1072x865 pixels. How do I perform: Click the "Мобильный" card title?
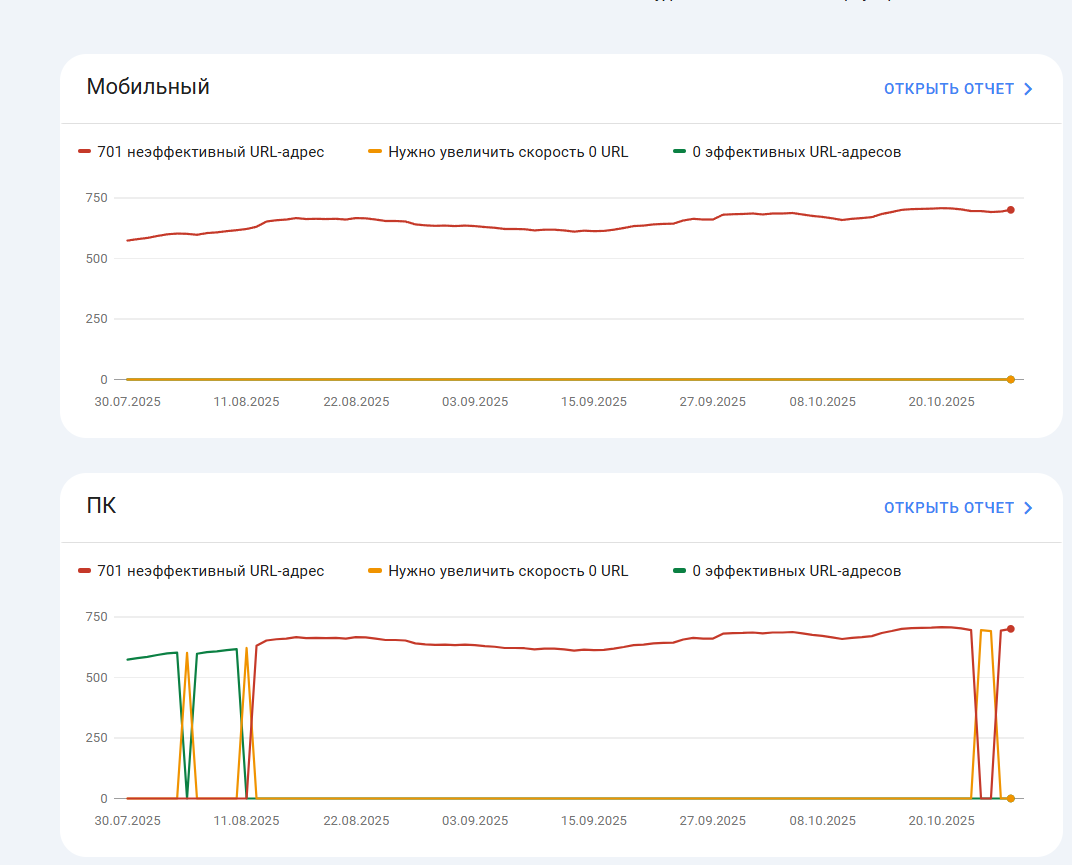point(148,87)
